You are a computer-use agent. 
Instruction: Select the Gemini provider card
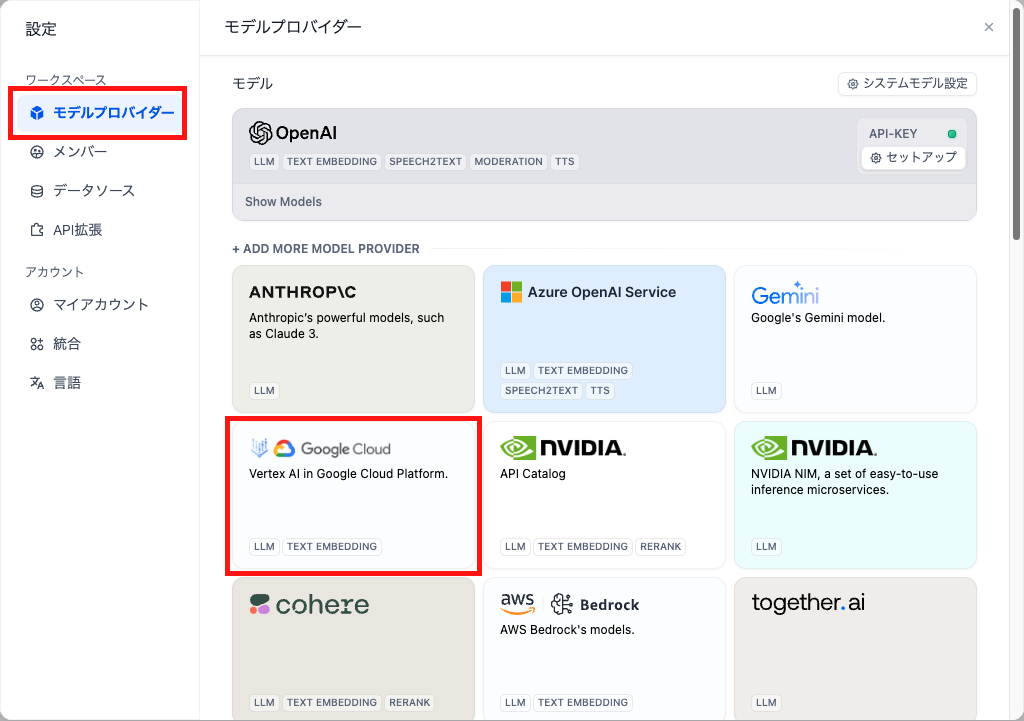855,339
